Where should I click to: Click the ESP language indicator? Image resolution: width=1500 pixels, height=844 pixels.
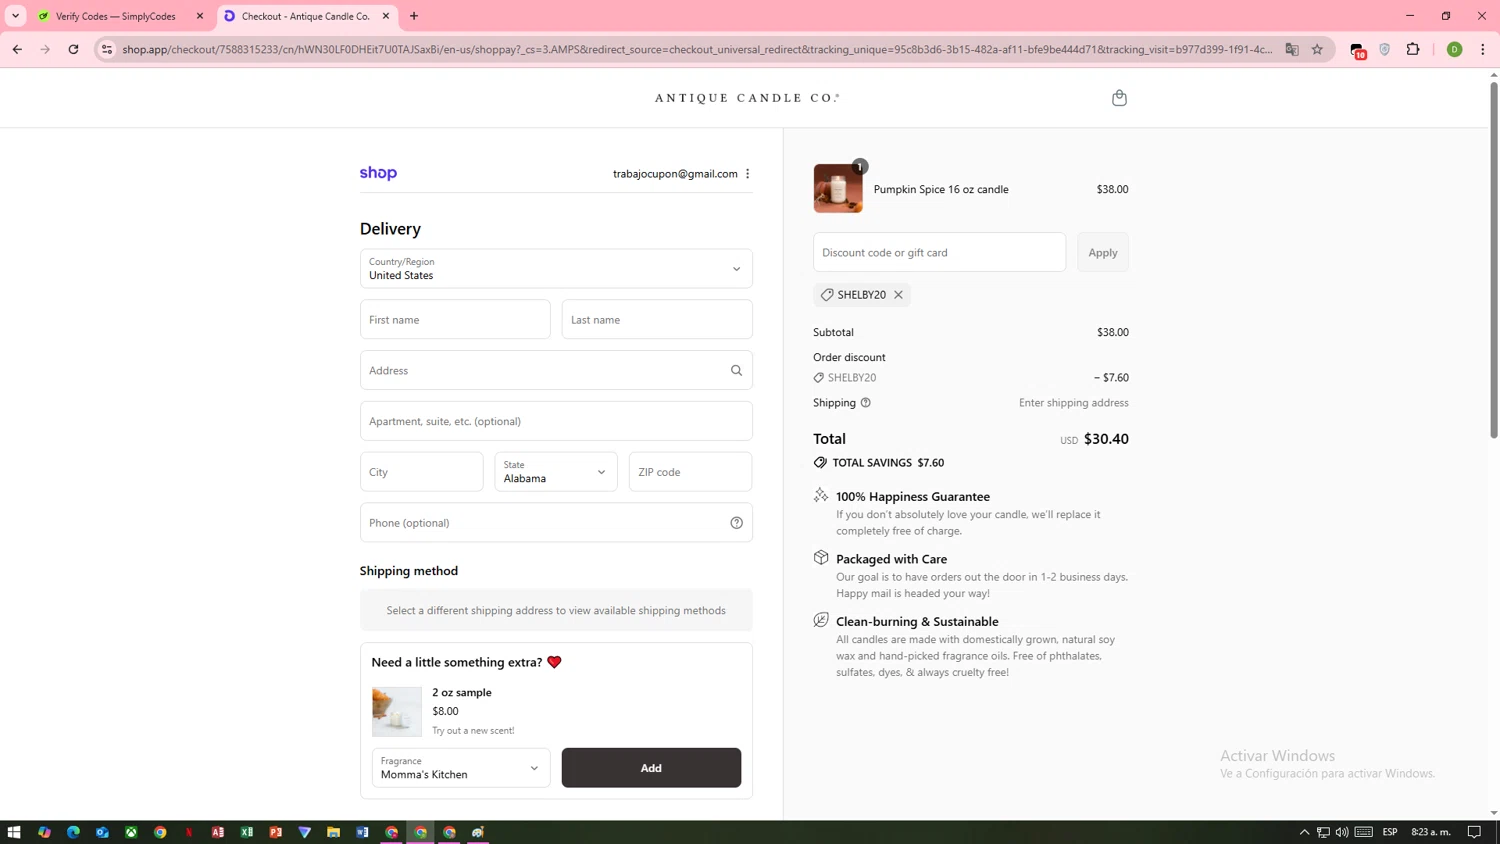pos(1390,832)
